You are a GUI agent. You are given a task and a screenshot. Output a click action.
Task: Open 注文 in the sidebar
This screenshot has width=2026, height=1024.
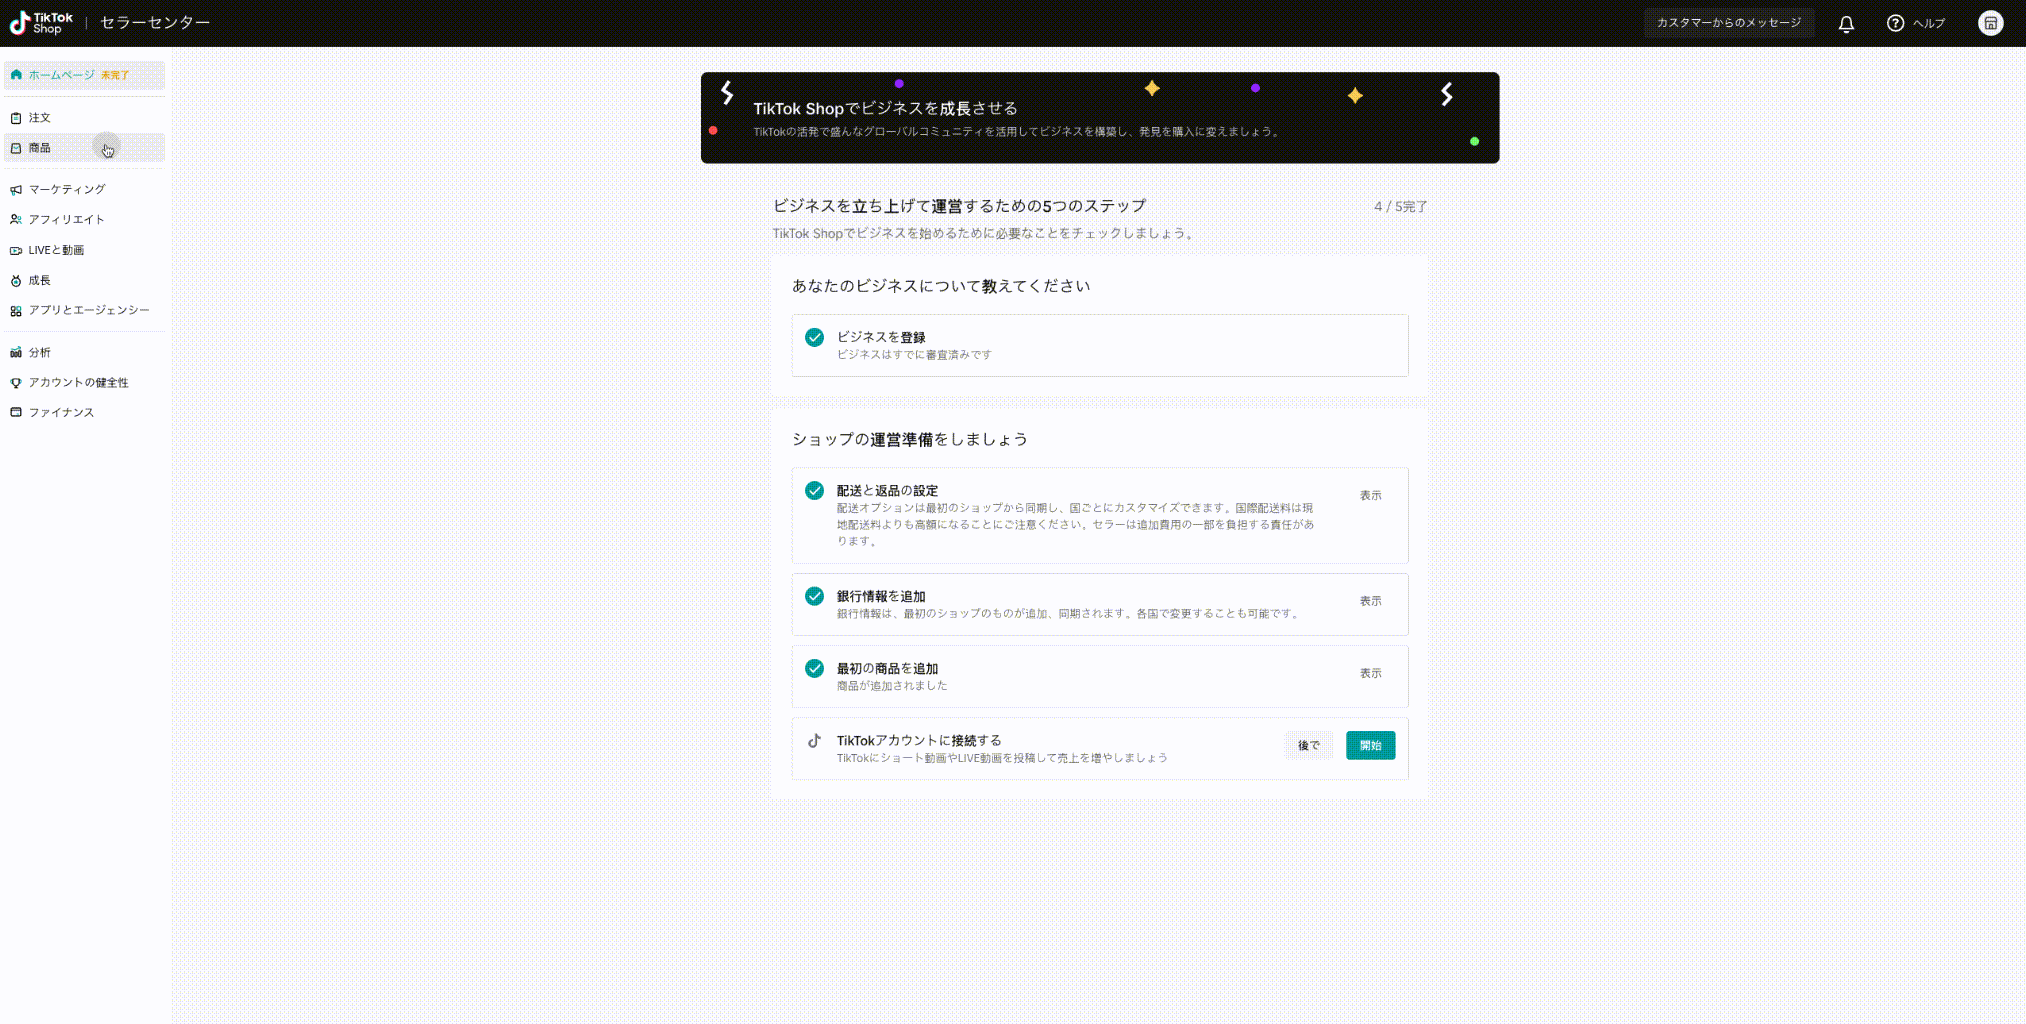[84, 118]
